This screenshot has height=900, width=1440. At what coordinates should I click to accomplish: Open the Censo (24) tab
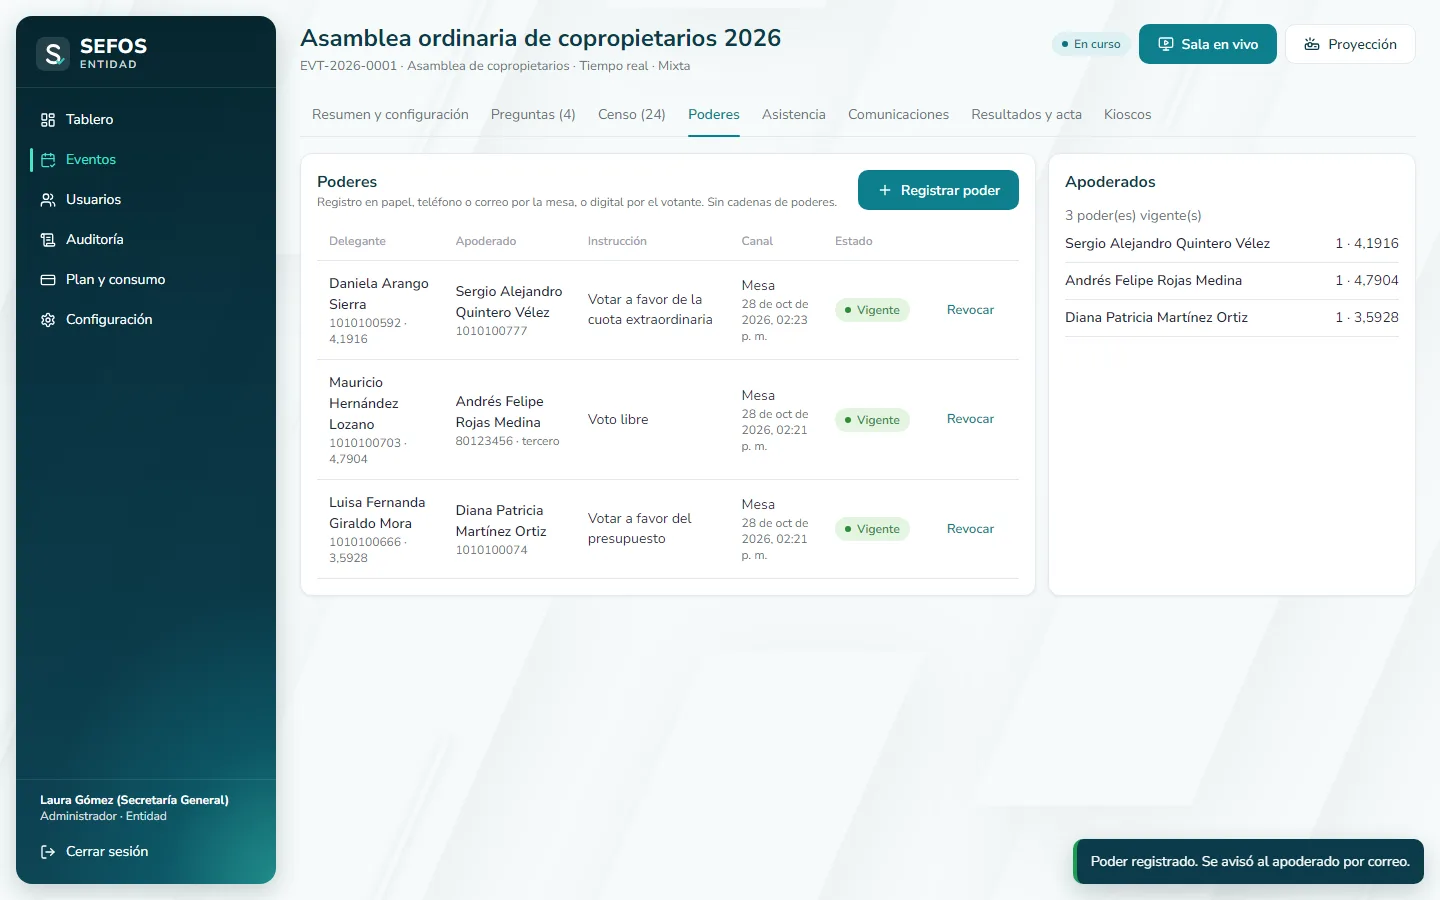point(632,115)
